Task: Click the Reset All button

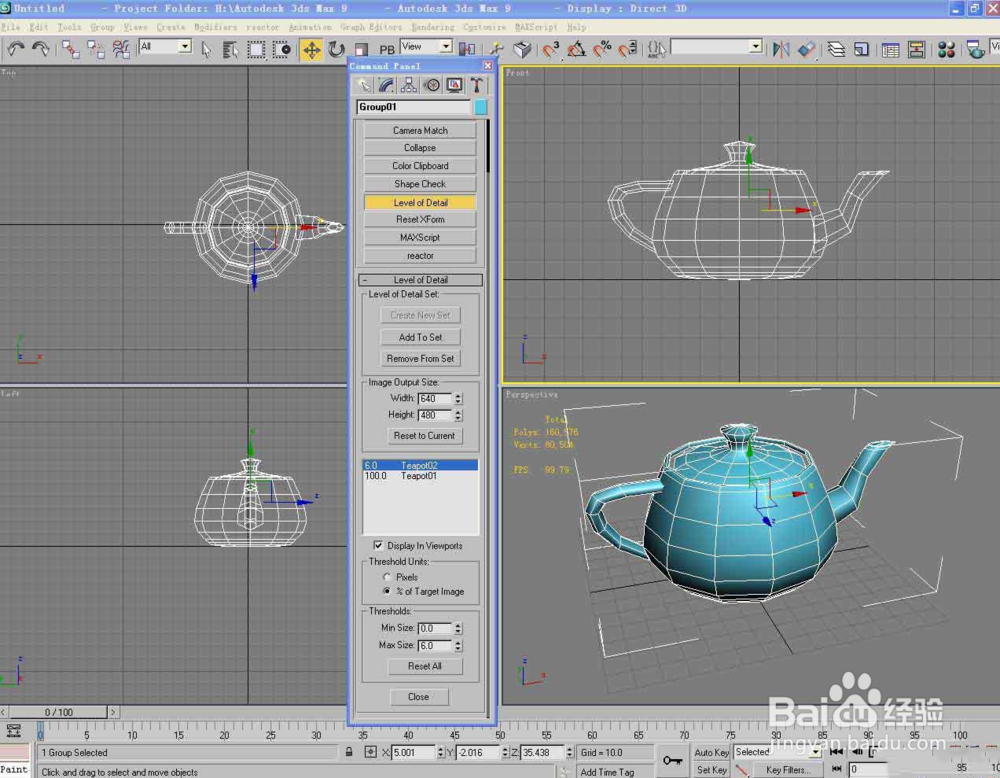Action: [x=424, y=666]
